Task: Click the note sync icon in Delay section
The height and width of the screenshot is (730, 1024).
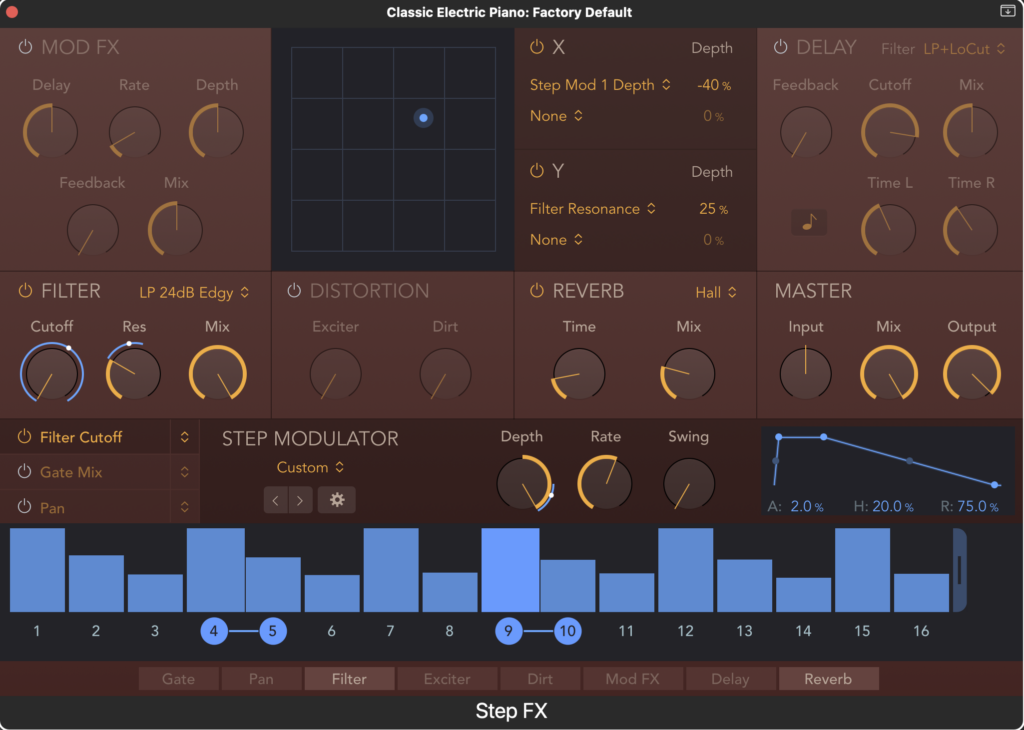Action: pos(809,222)
